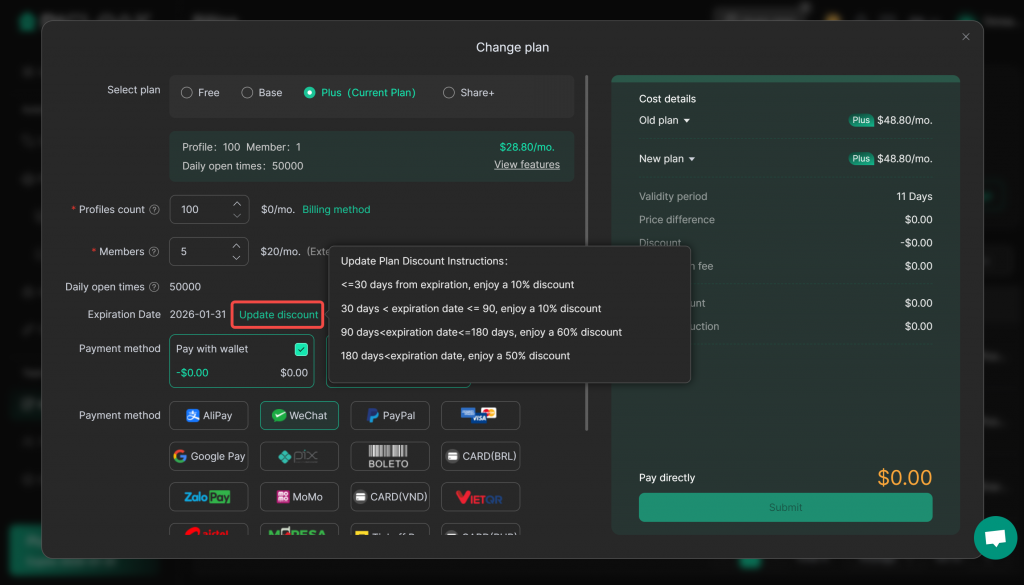The image size is (1024, 585).
Task: Toggle the Pay with wallet checkbox
Action: pyautogui.click(x=301, y=349)
